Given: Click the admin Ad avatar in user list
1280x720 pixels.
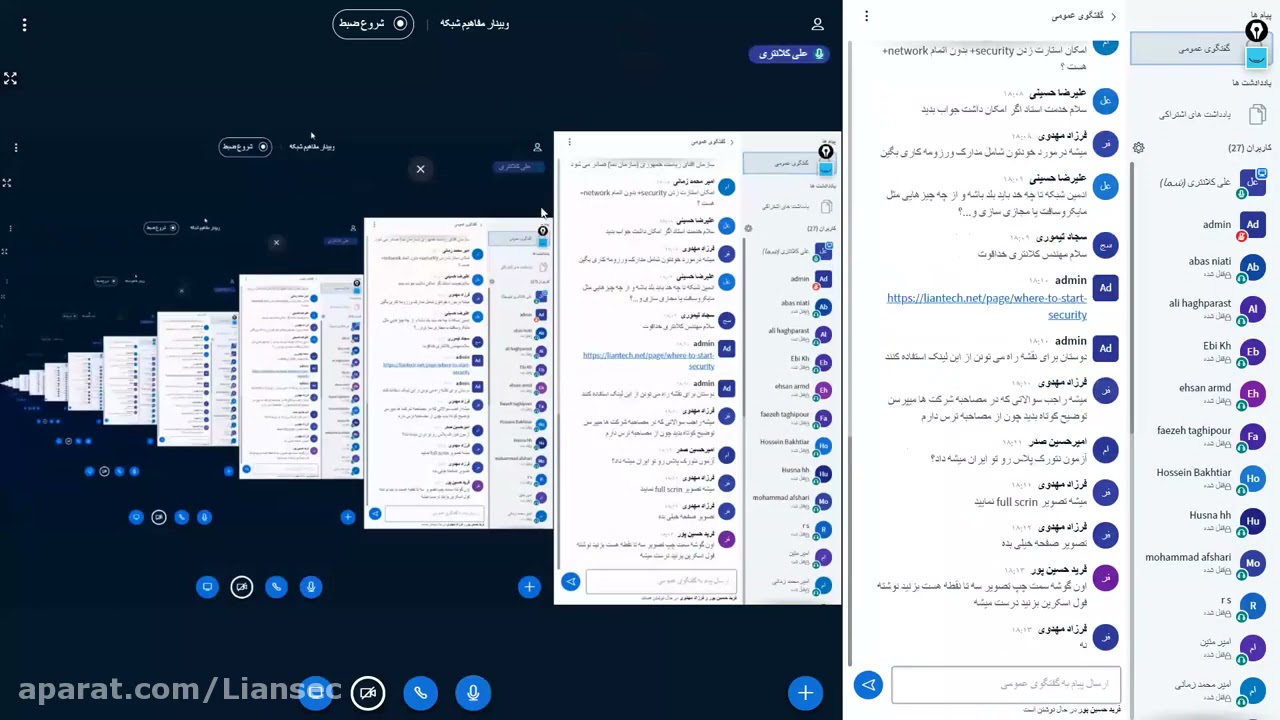Looking at the screenshot, I should 1252,225.
